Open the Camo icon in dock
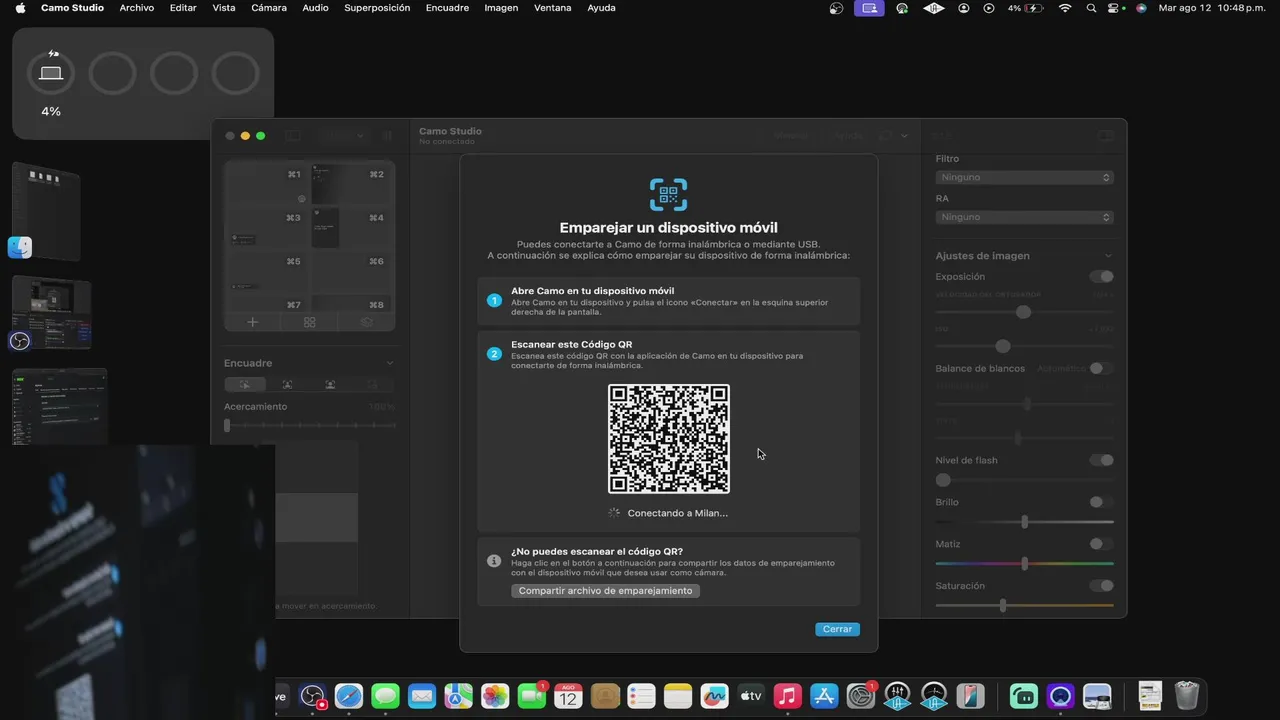 (1061, 695)
